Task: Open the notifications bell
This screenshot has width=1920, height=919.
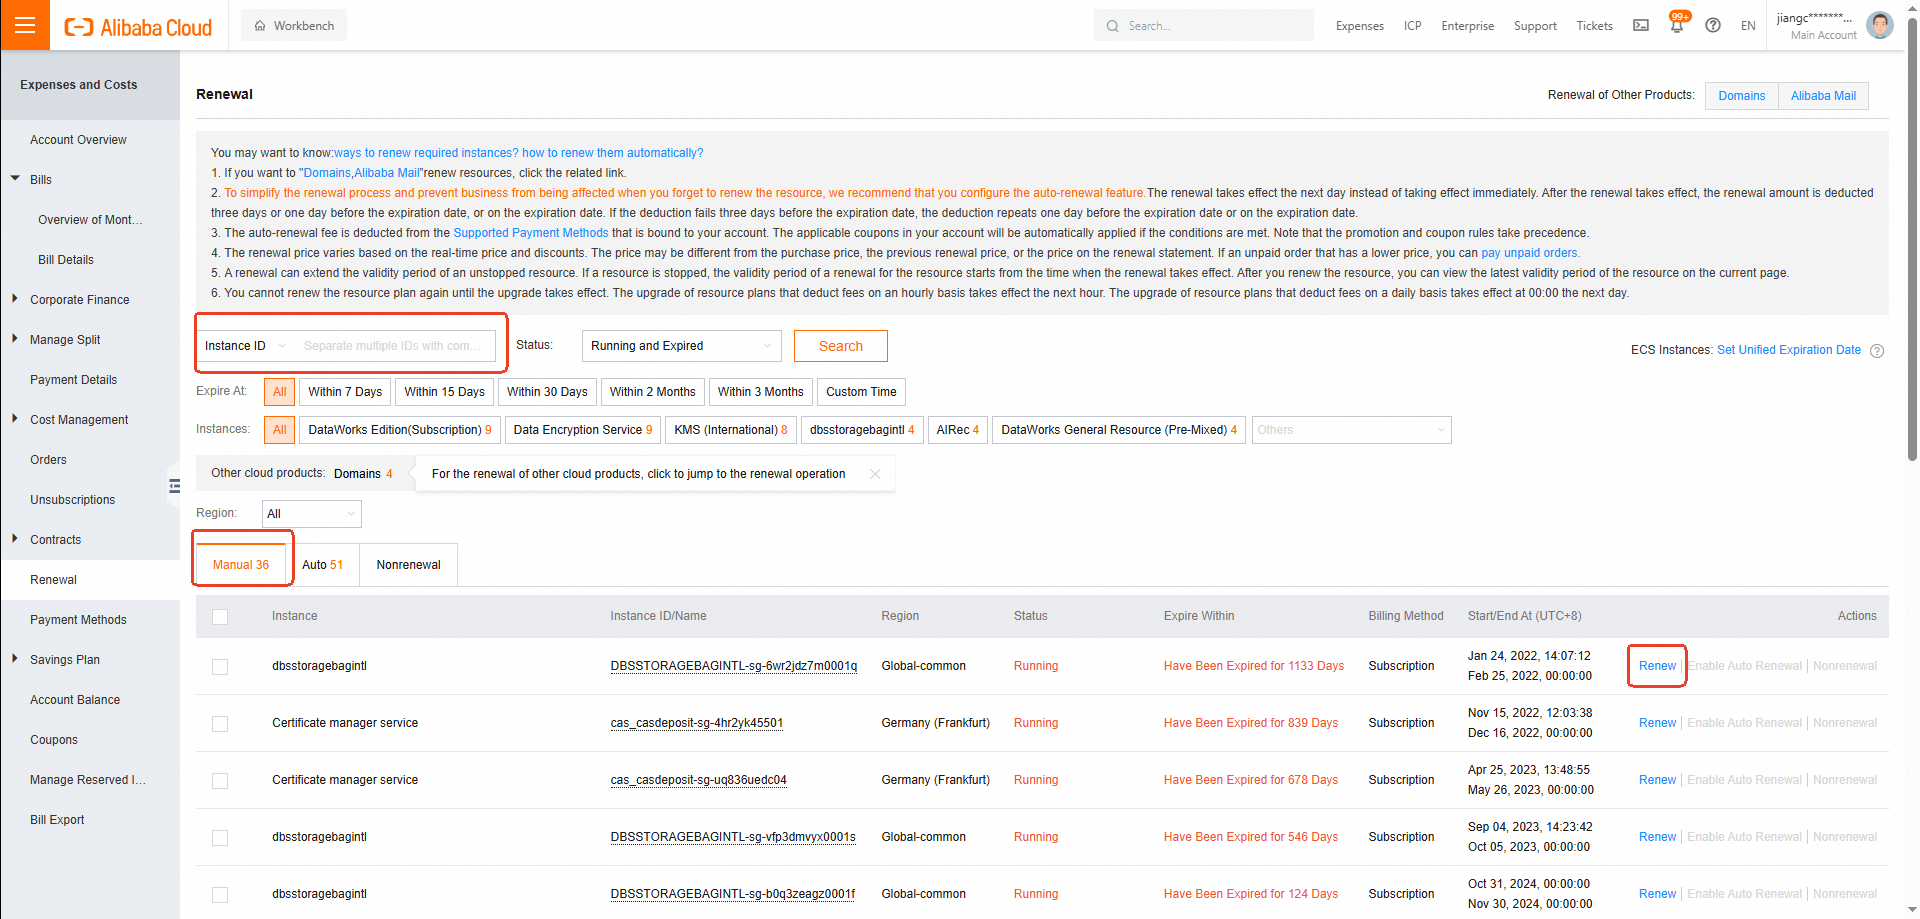Action: pos(1677,25)
